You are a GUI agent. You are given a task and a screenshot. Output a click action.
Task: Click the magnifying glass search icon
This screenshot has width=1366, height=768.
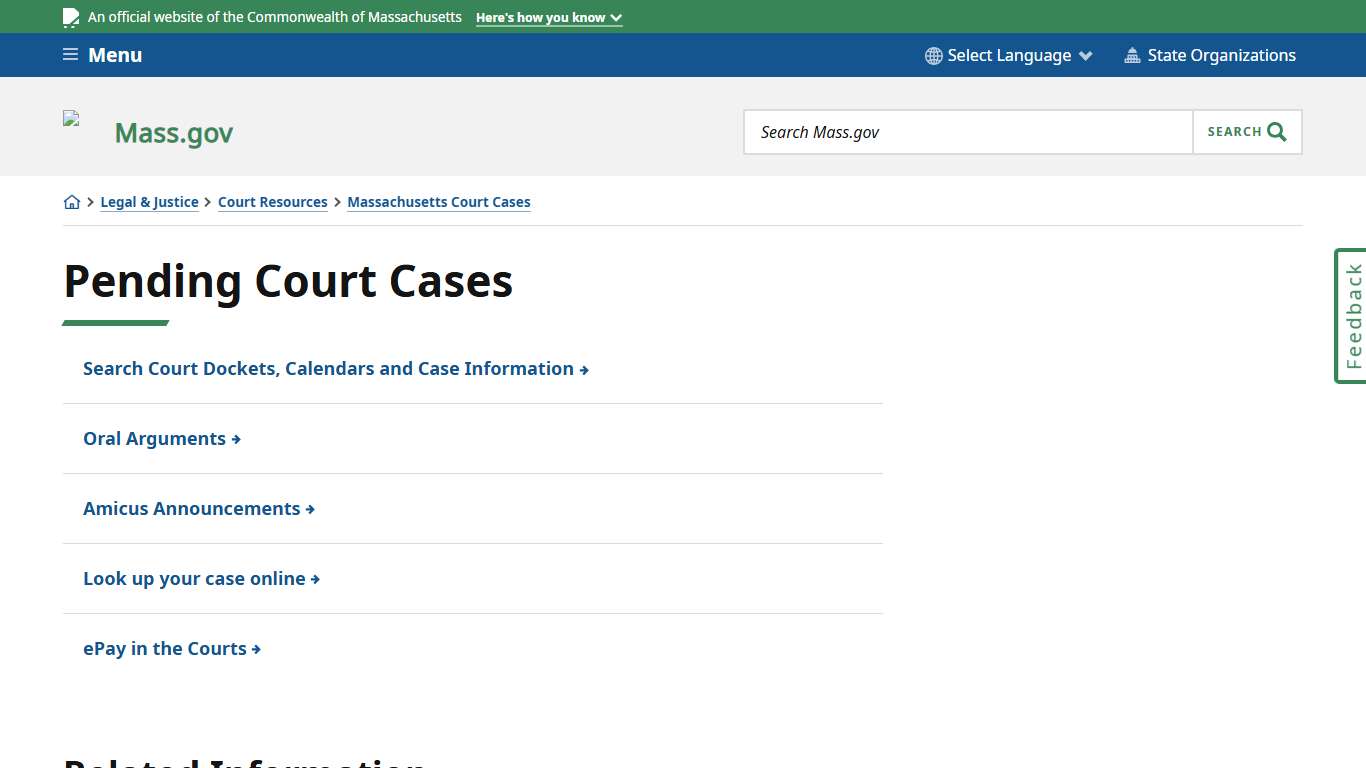click(1275, 131)
